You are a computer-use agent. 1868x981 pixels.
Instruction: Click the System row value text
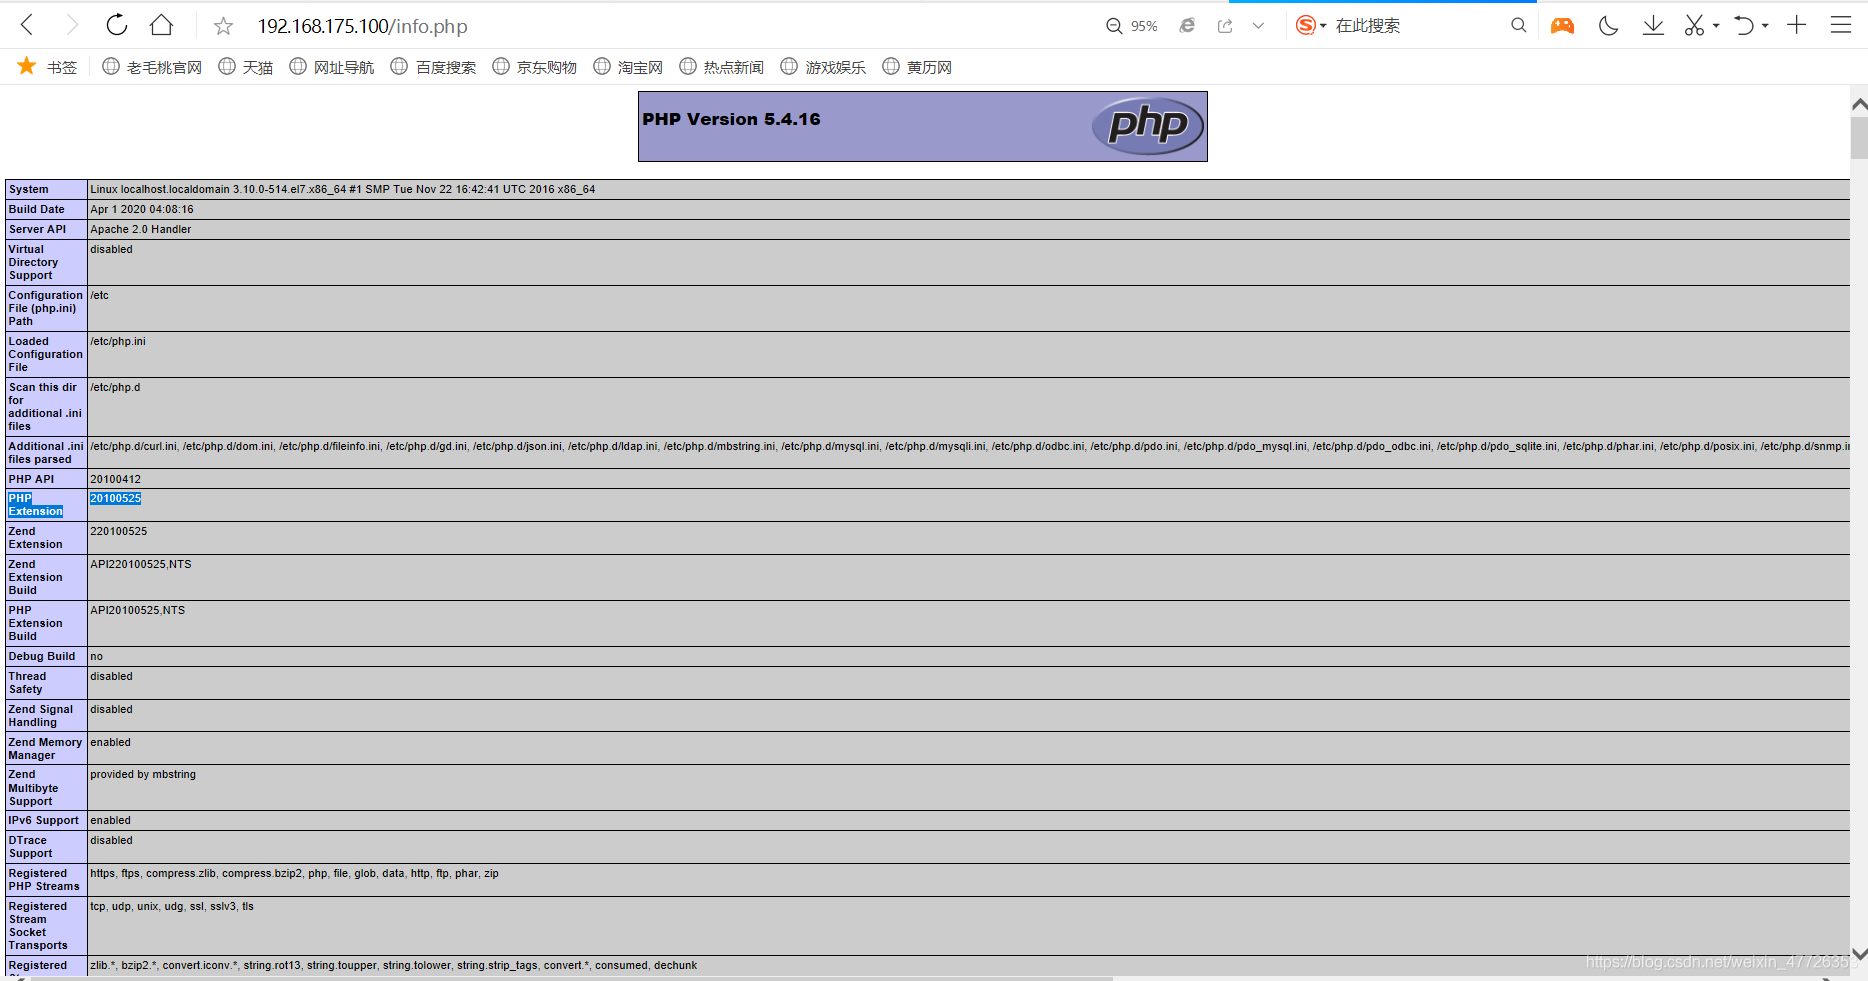click(342, 189)
